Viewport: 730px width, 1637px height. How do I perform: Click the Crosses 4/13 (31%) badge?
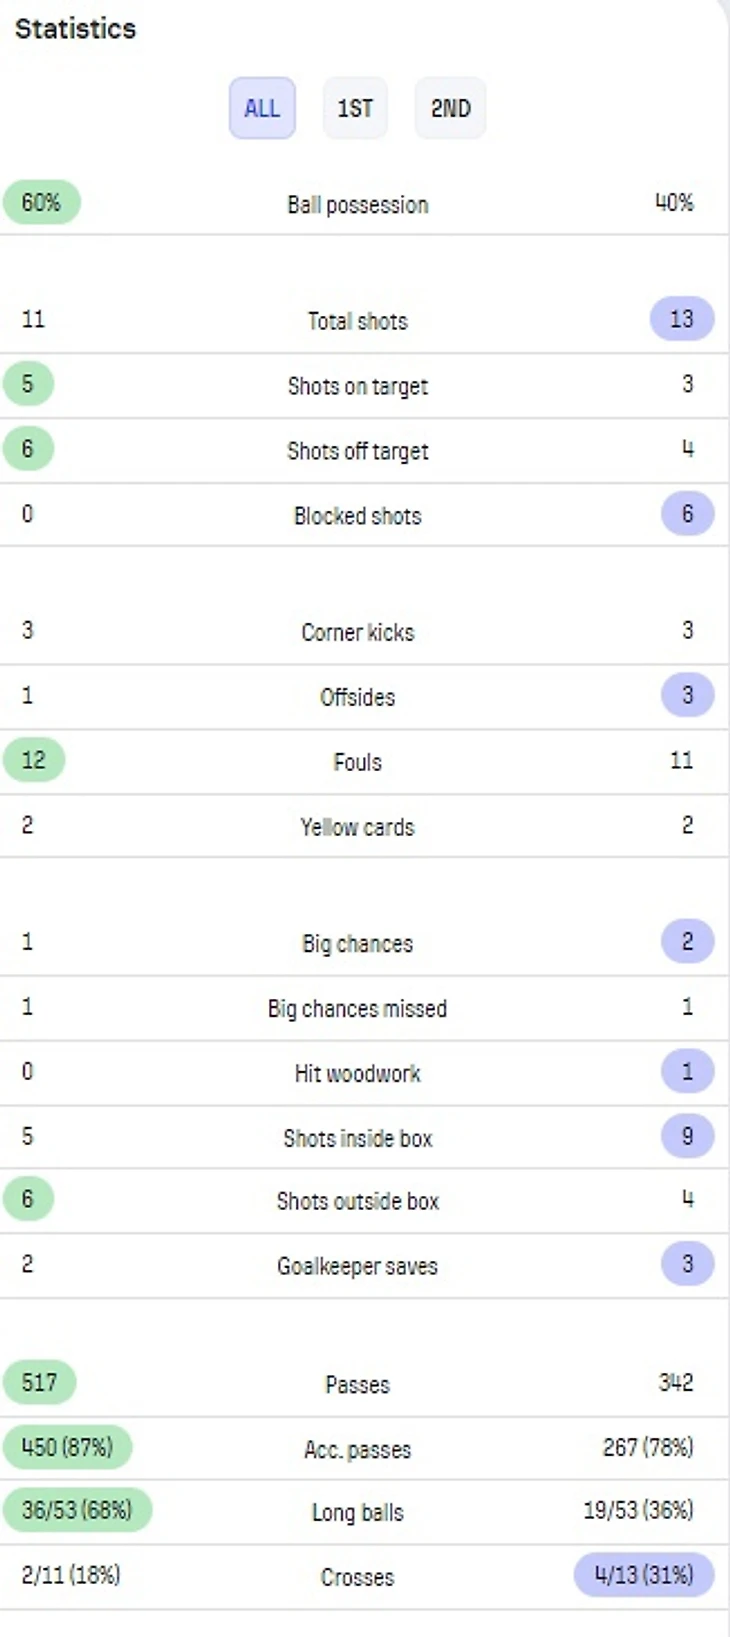point(644,1575)
